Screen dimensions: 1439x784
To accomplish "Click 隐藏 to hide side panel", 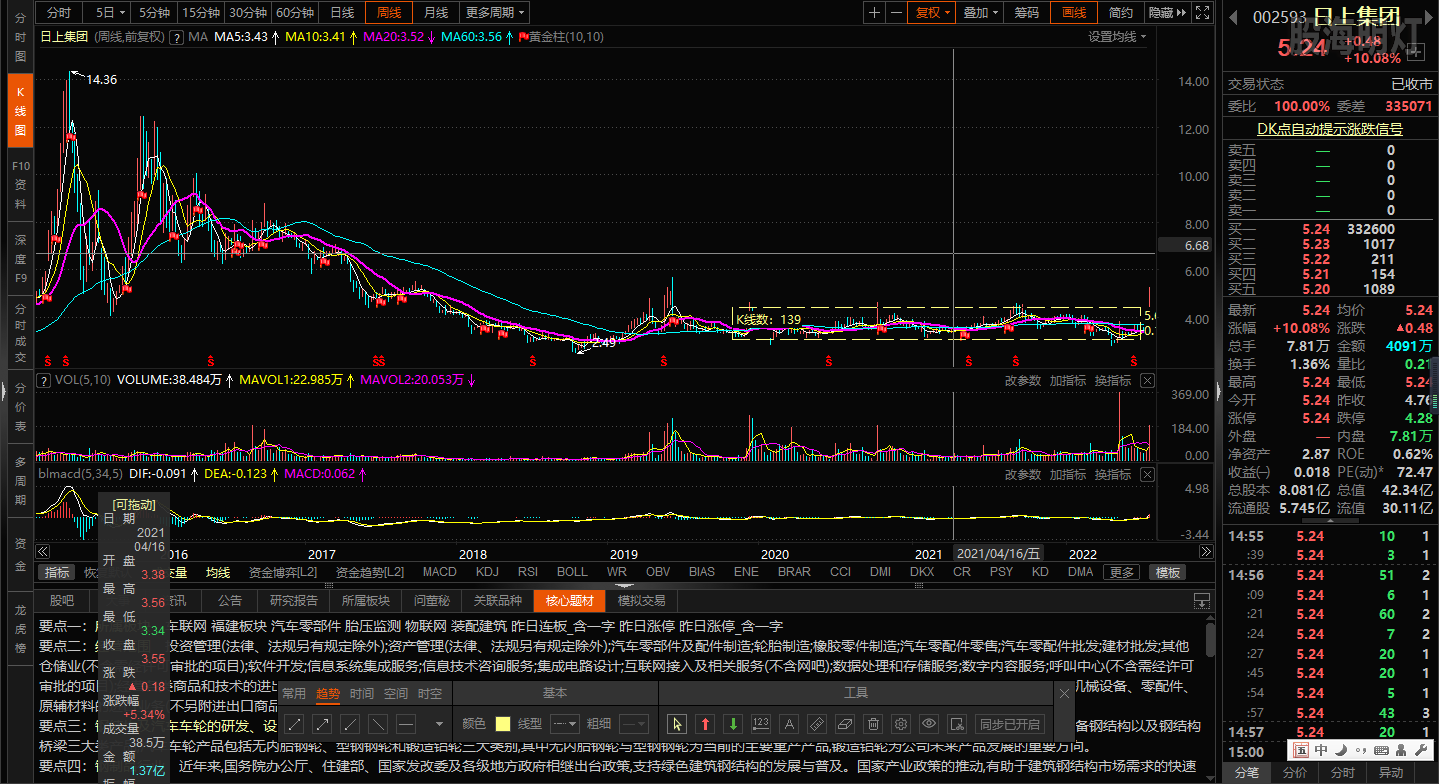I will [1166, 12].
